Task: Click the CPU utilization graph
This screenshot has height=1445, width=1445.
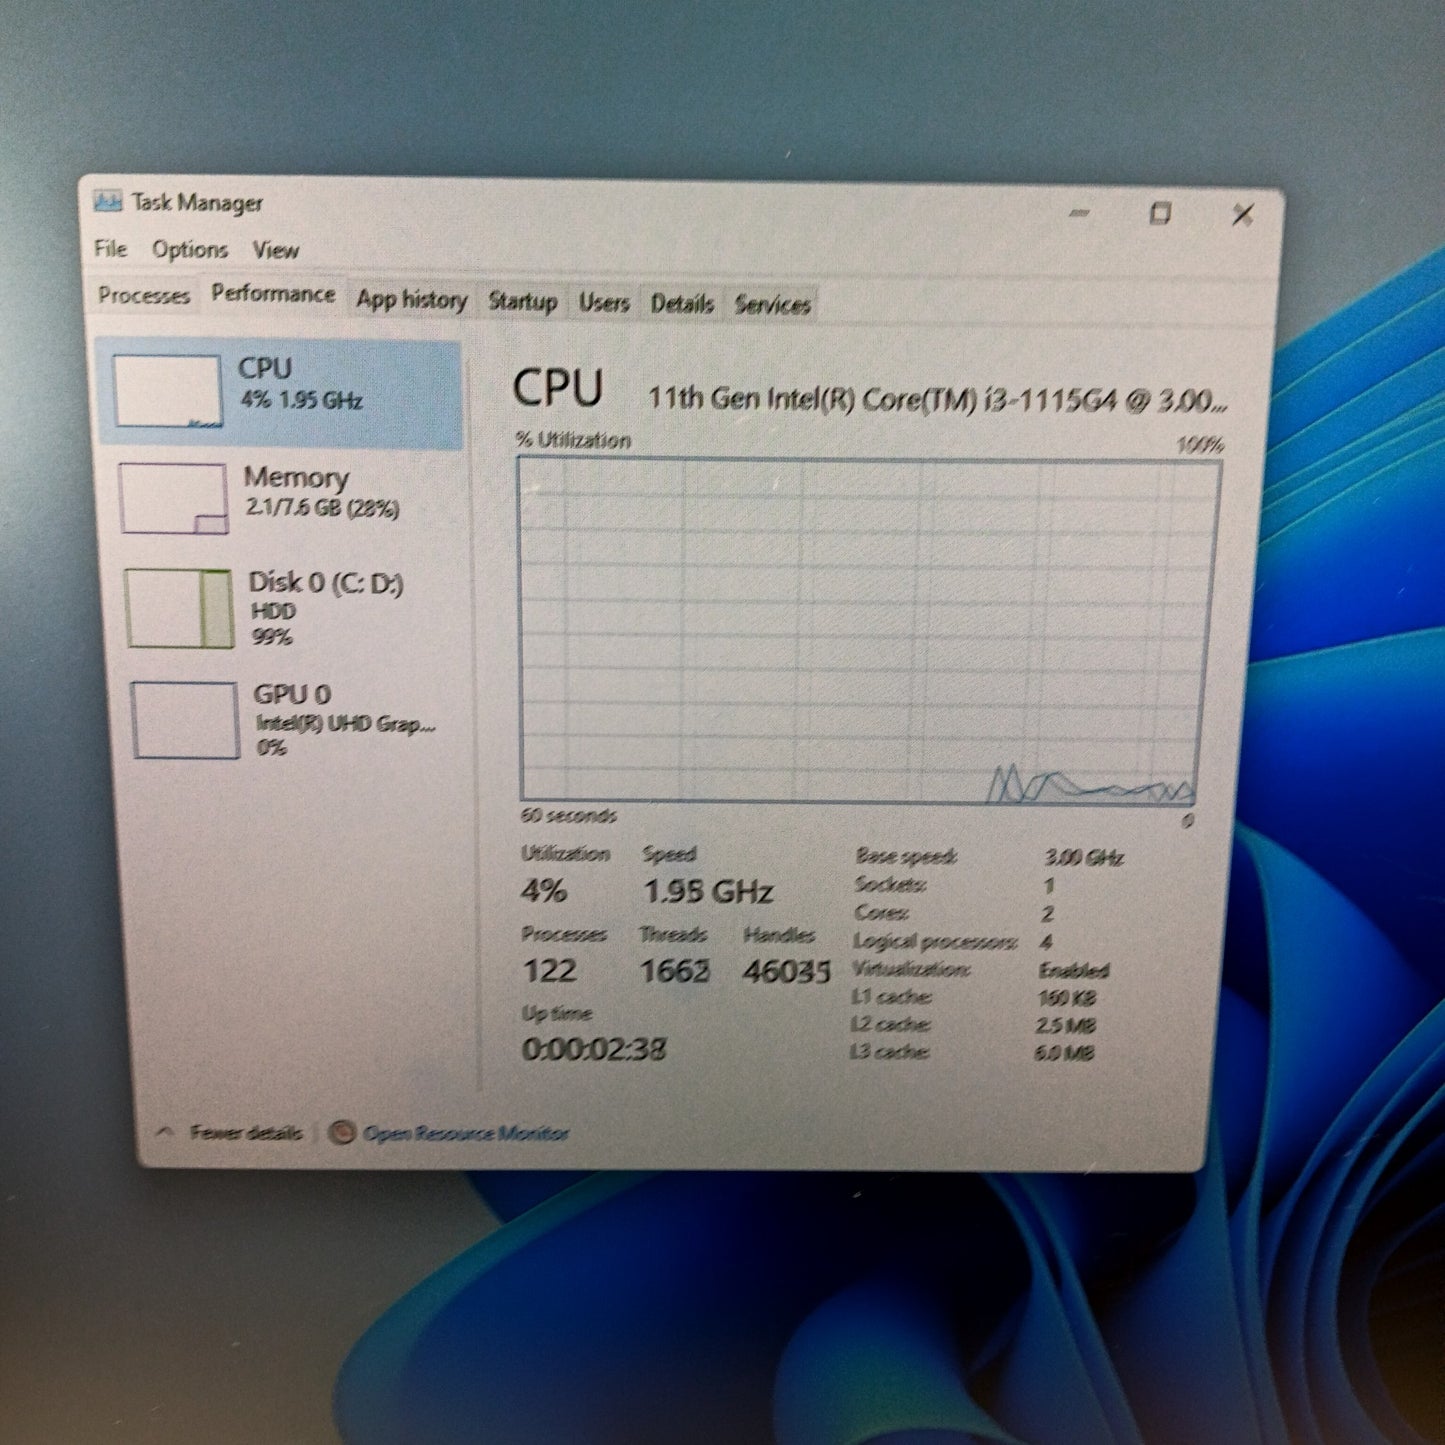Action: 869,630
